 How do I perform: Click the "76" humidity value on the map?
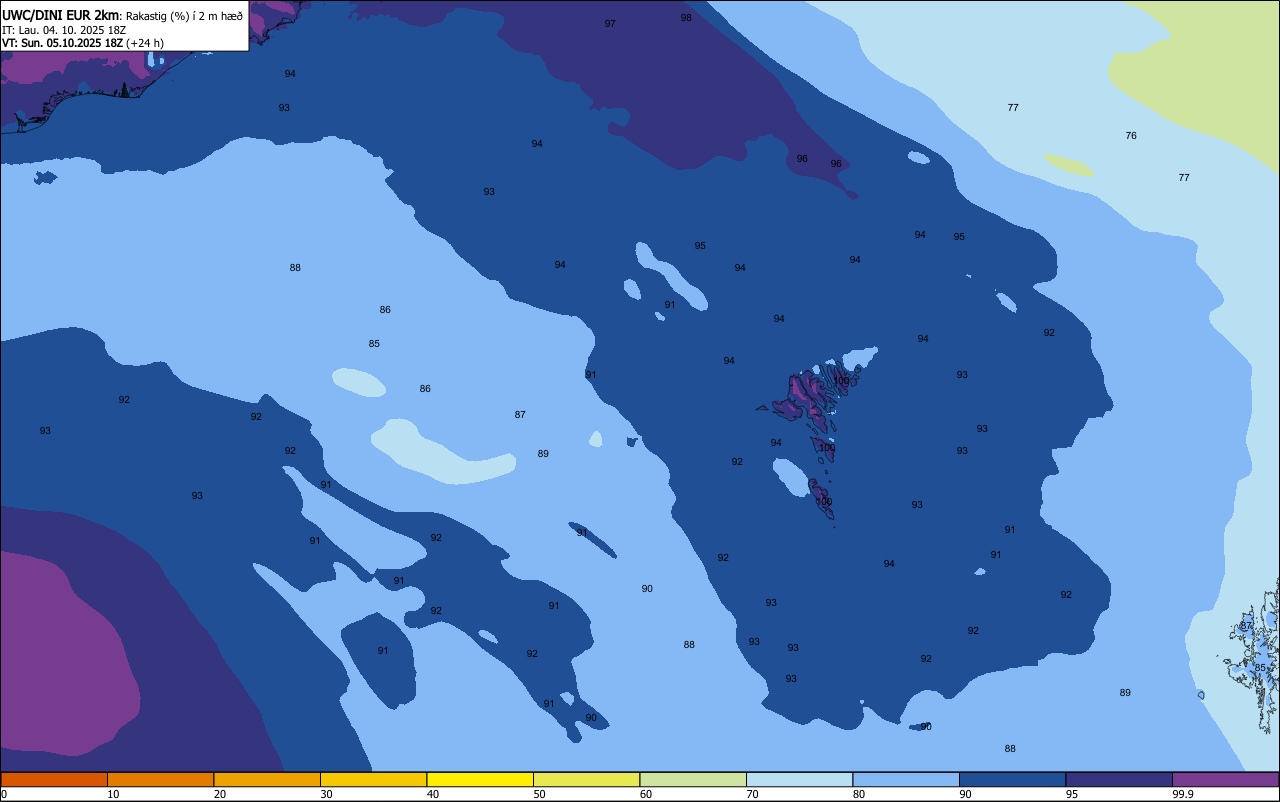click(1131, 136)
